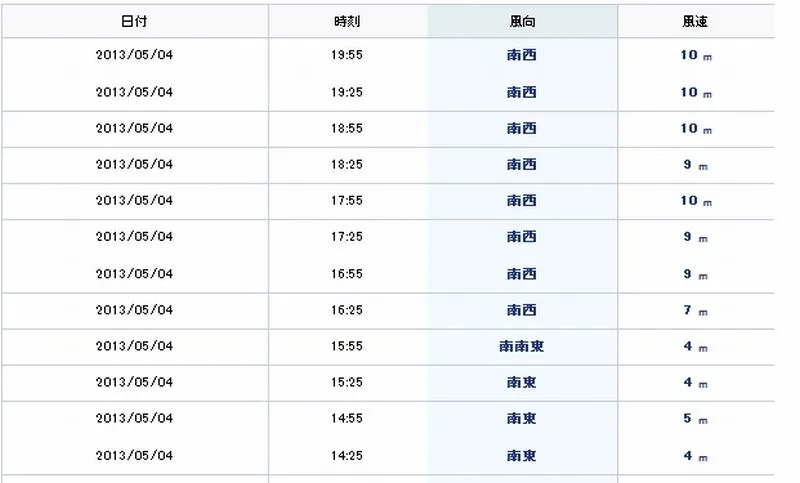Viewport: 800px width, 483px height.
Task: Click the date cell in 14:25 row
Action: pos(135,455)
